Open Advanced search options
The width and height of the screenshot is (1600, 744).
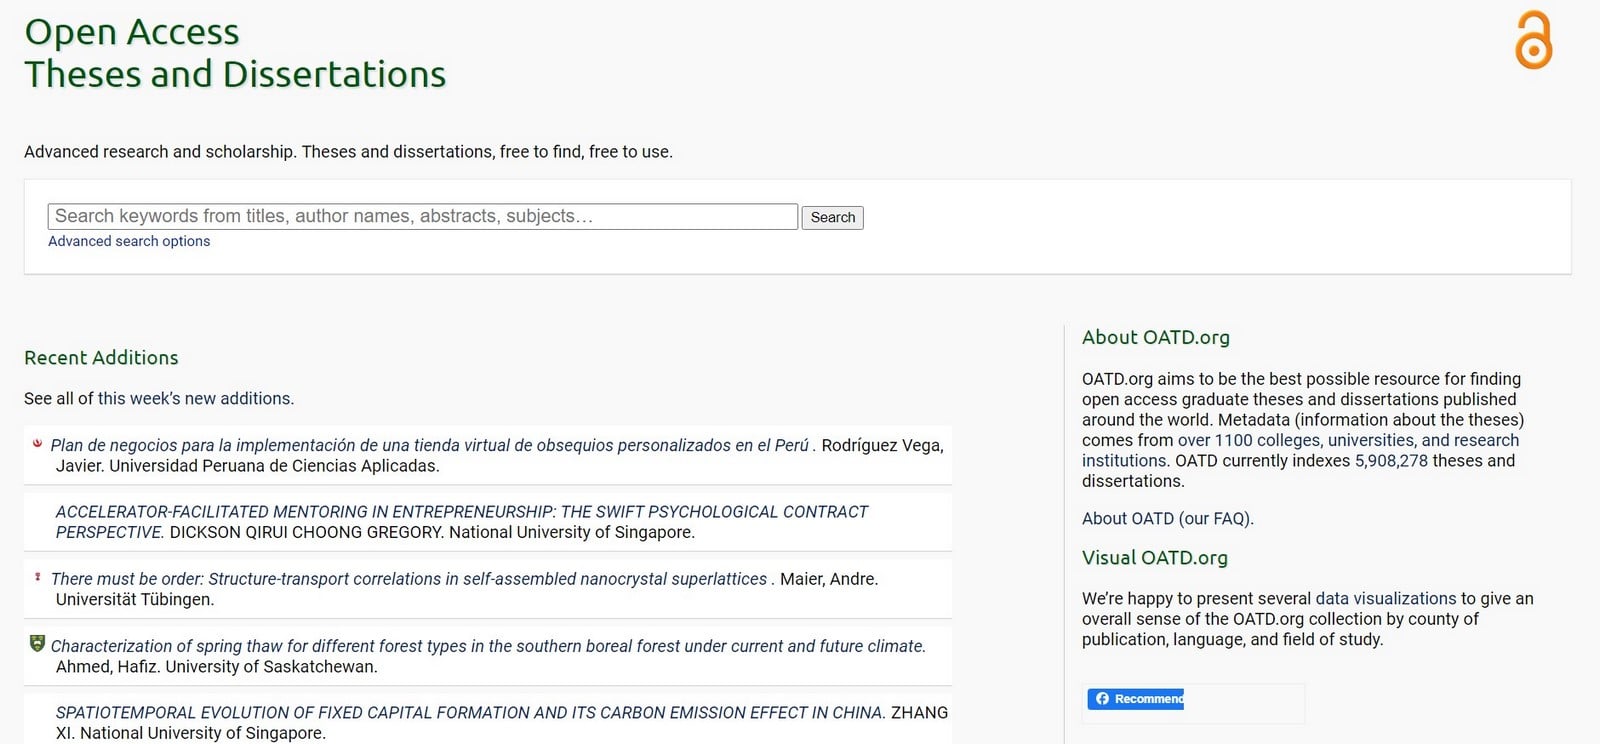pyautogui.click(x=129, y=241)
